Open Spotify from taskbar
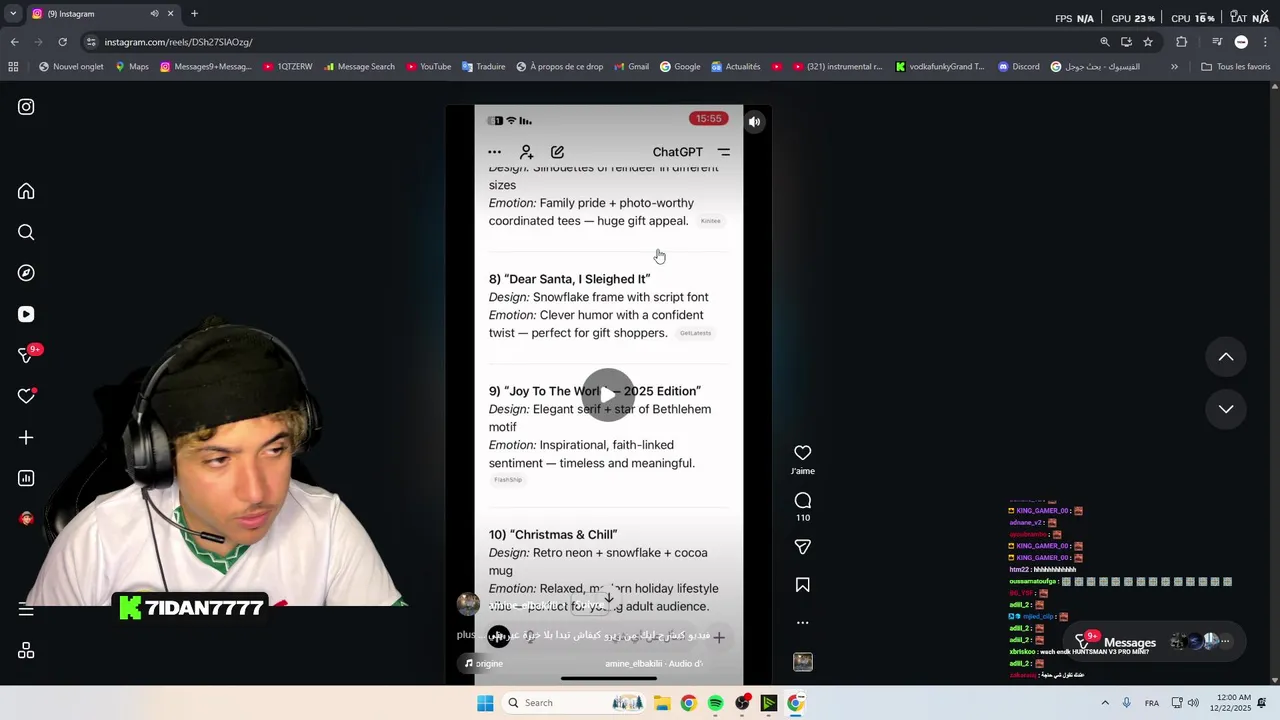 (x=715, y=703)
